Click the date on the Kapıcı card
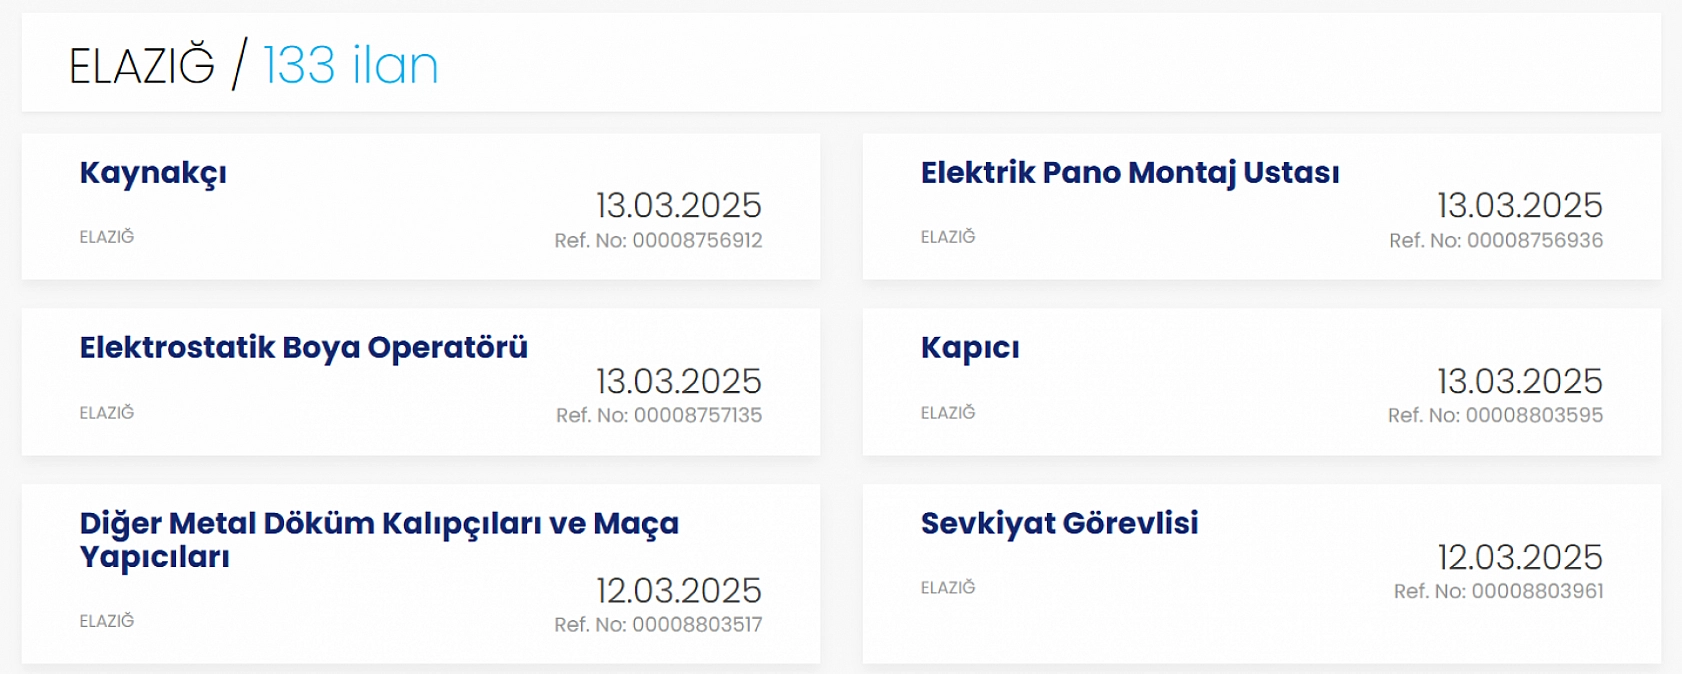Screen dimensions: 1682x674 coord(1519,381)
